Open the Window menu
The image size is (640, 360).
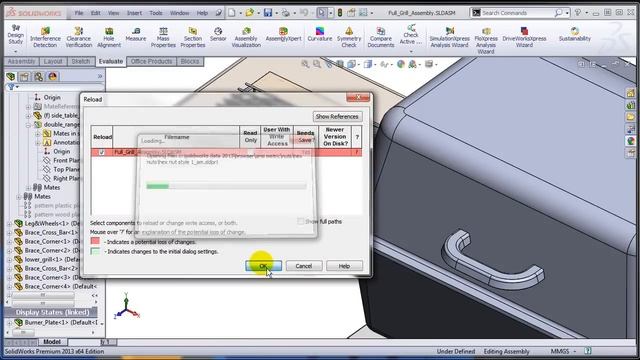tap(179, 13)
